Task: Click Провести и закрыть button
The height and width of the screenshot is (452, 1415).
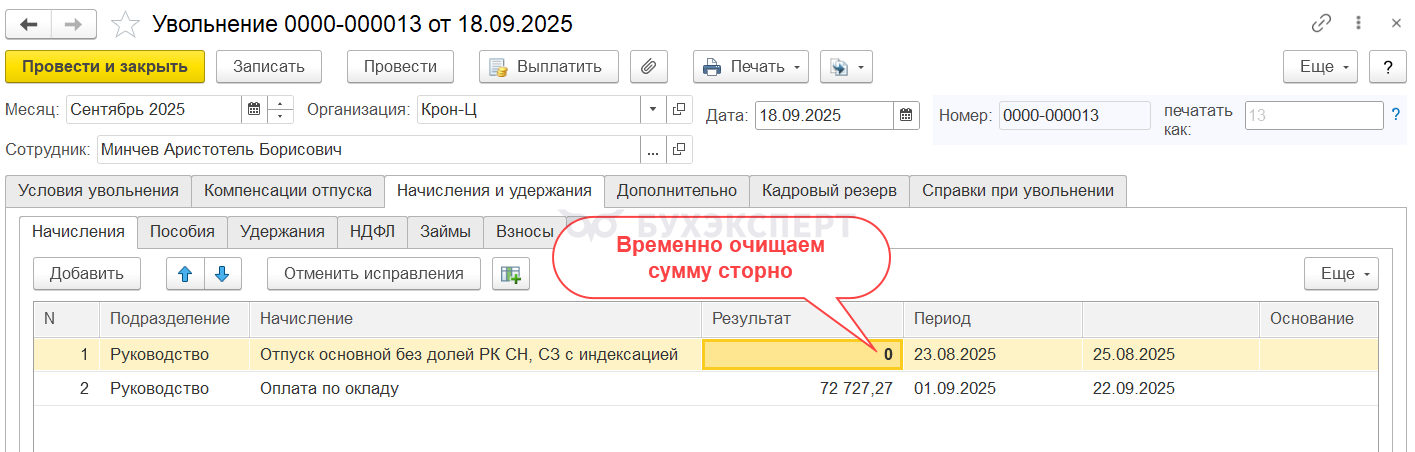Action: pyautogui.click(x=105, y=67)
